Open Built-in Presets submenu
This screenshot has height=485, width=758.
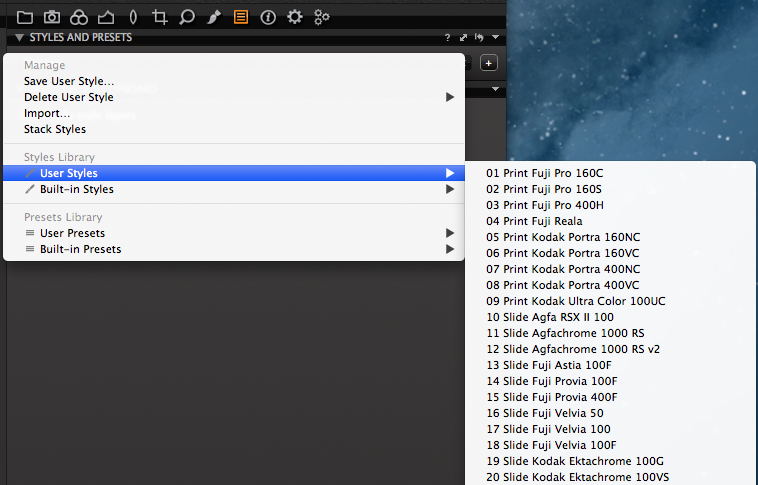(x=234, y=249)
